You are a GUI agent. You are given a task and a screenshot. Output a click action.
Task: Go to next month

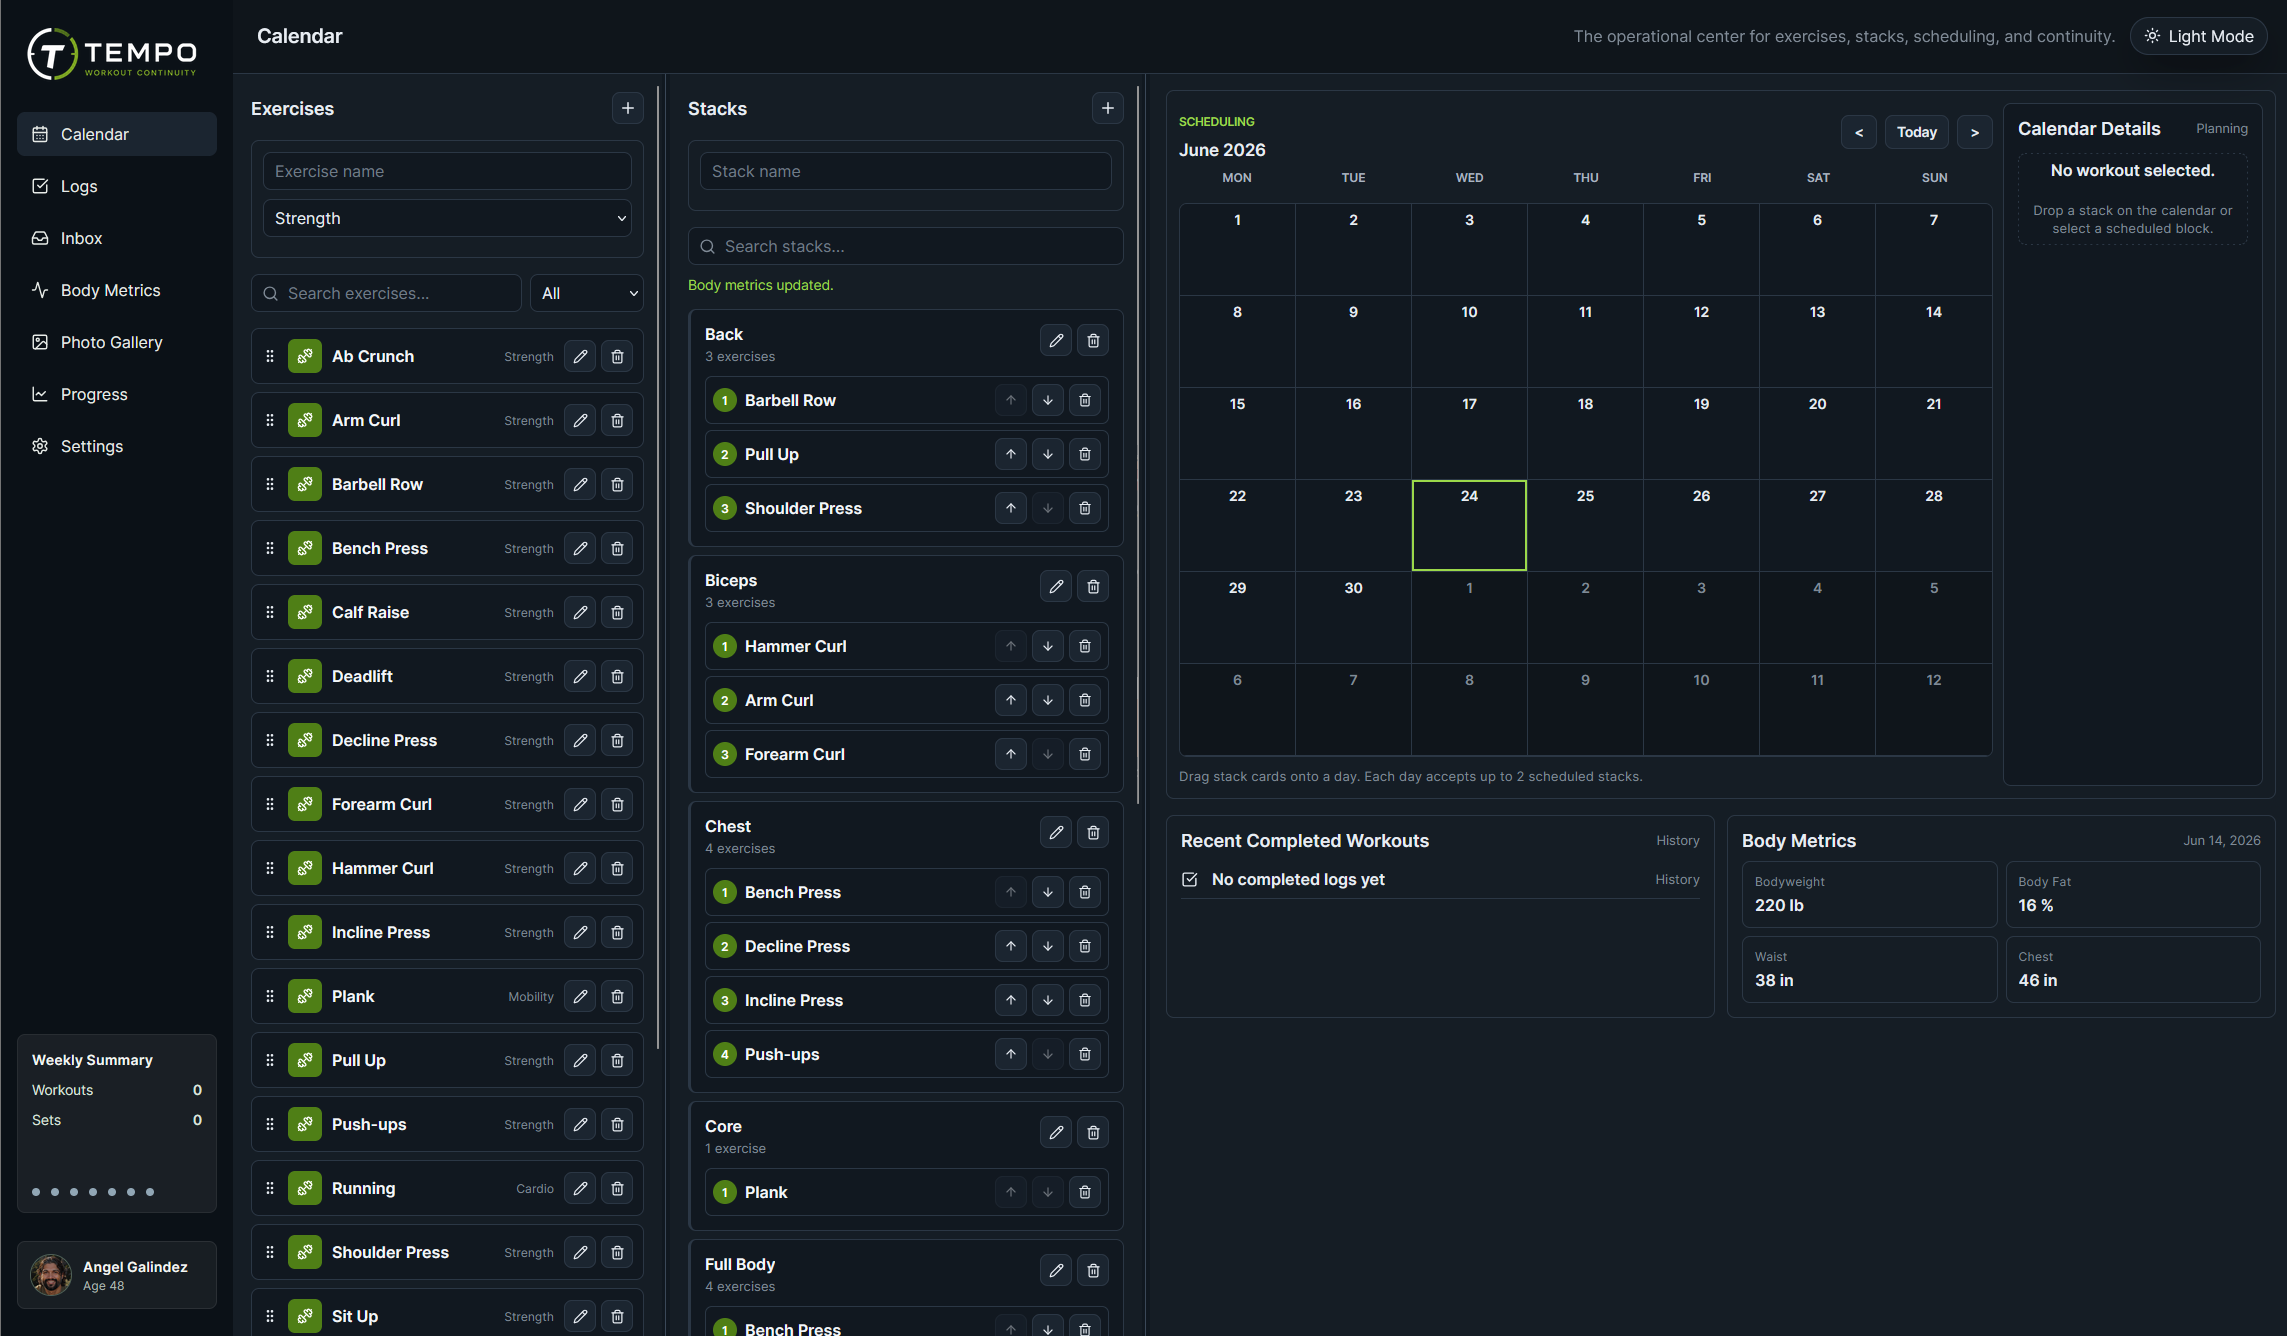1975,132
